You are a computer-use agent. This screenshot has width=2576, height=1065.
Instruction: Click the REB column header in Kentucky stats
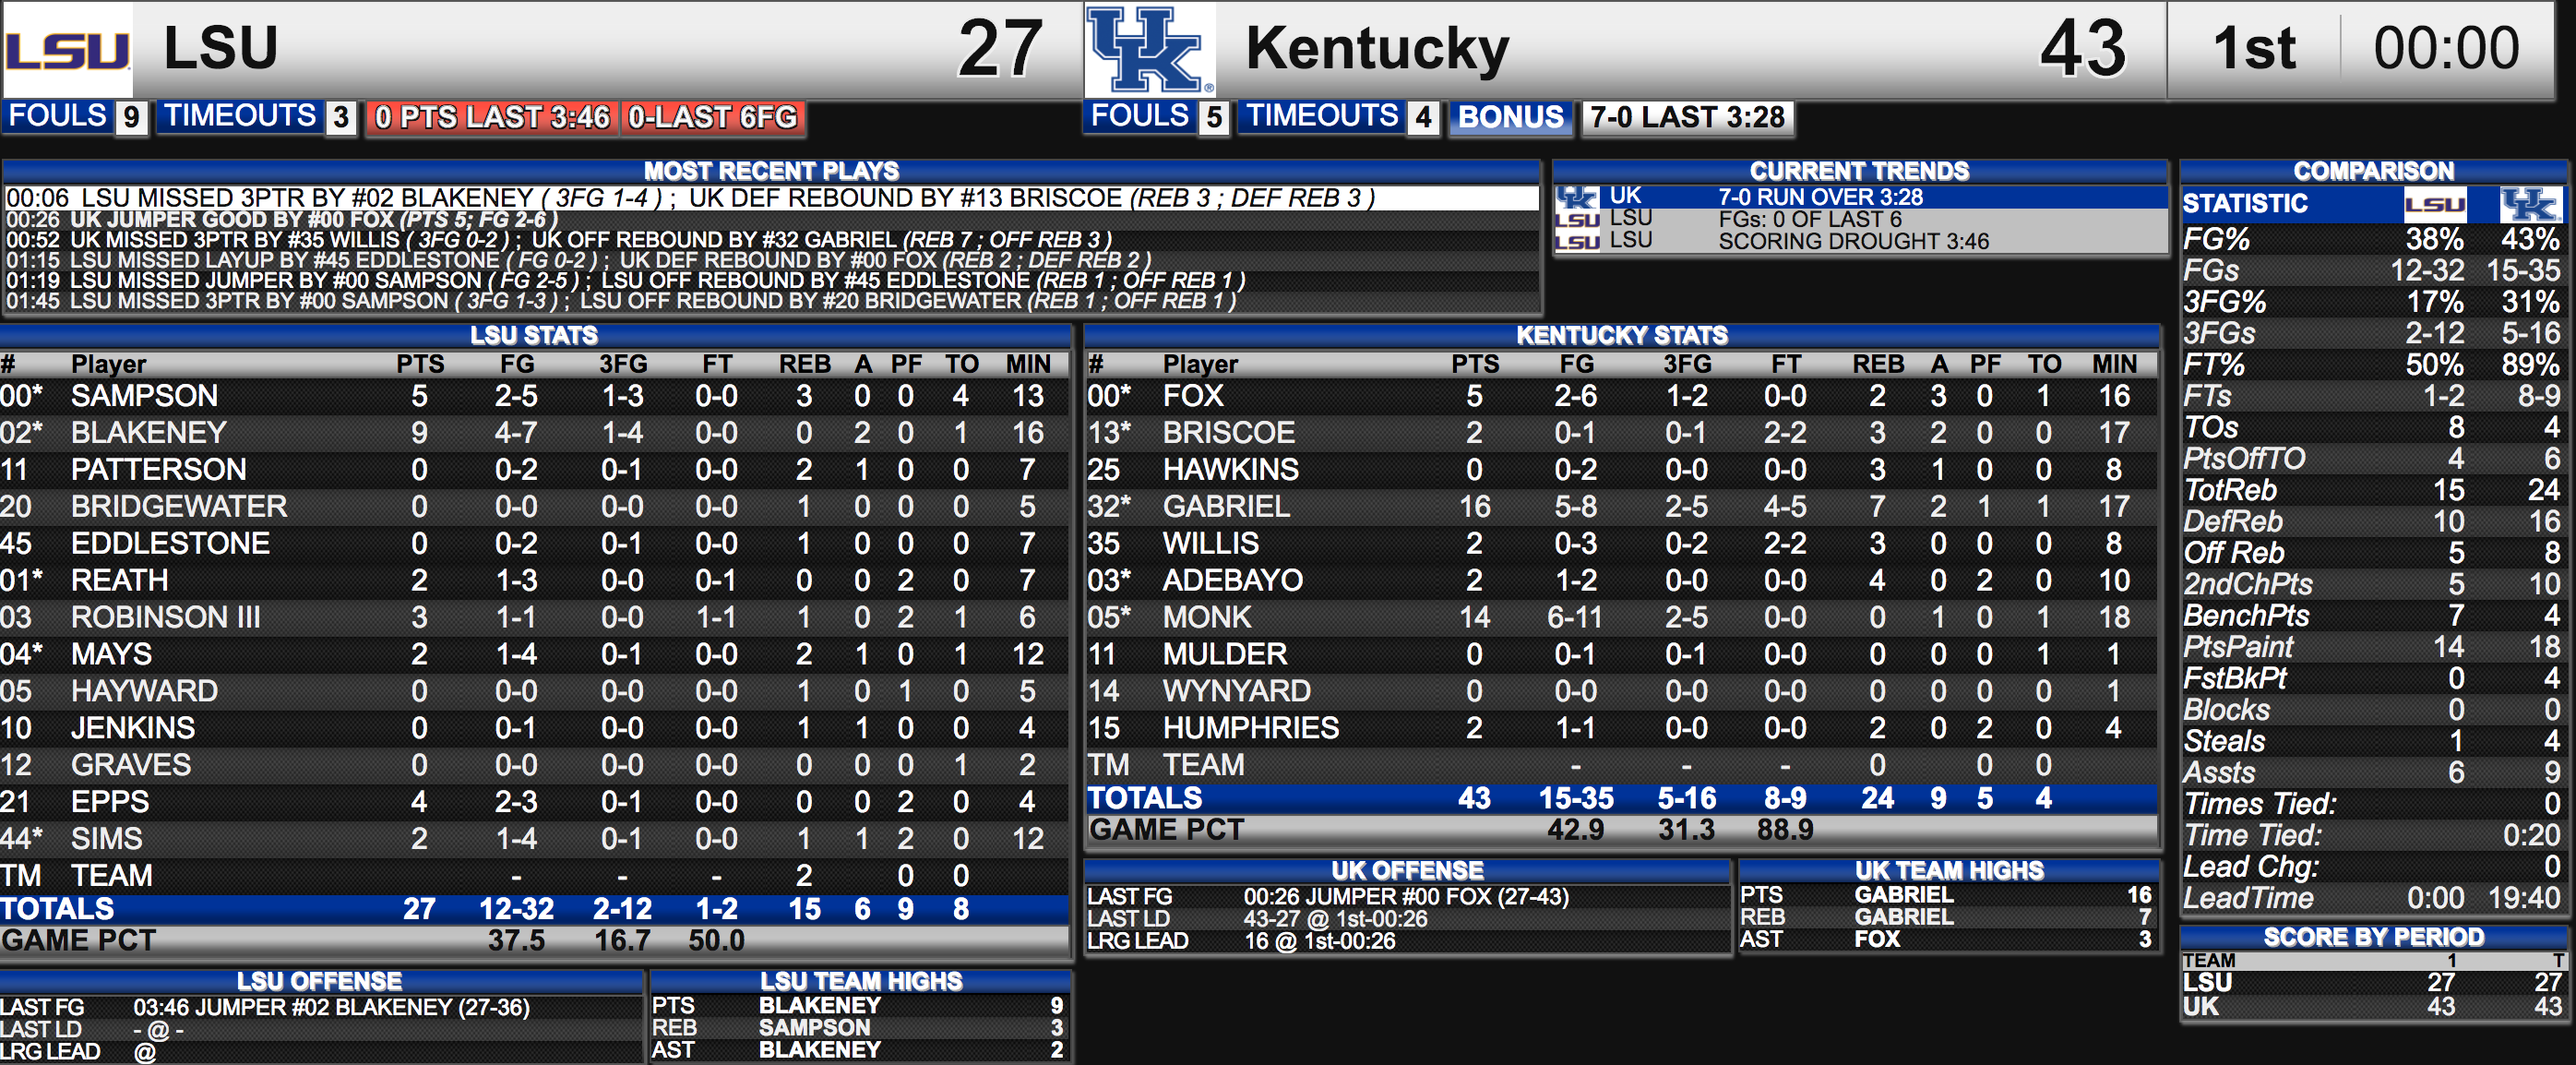pyautogui.click(x=1877, y=364)
